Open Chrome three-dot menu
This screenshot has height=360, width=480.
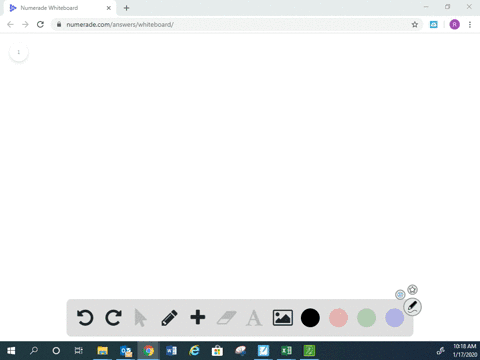pos(470,24)
